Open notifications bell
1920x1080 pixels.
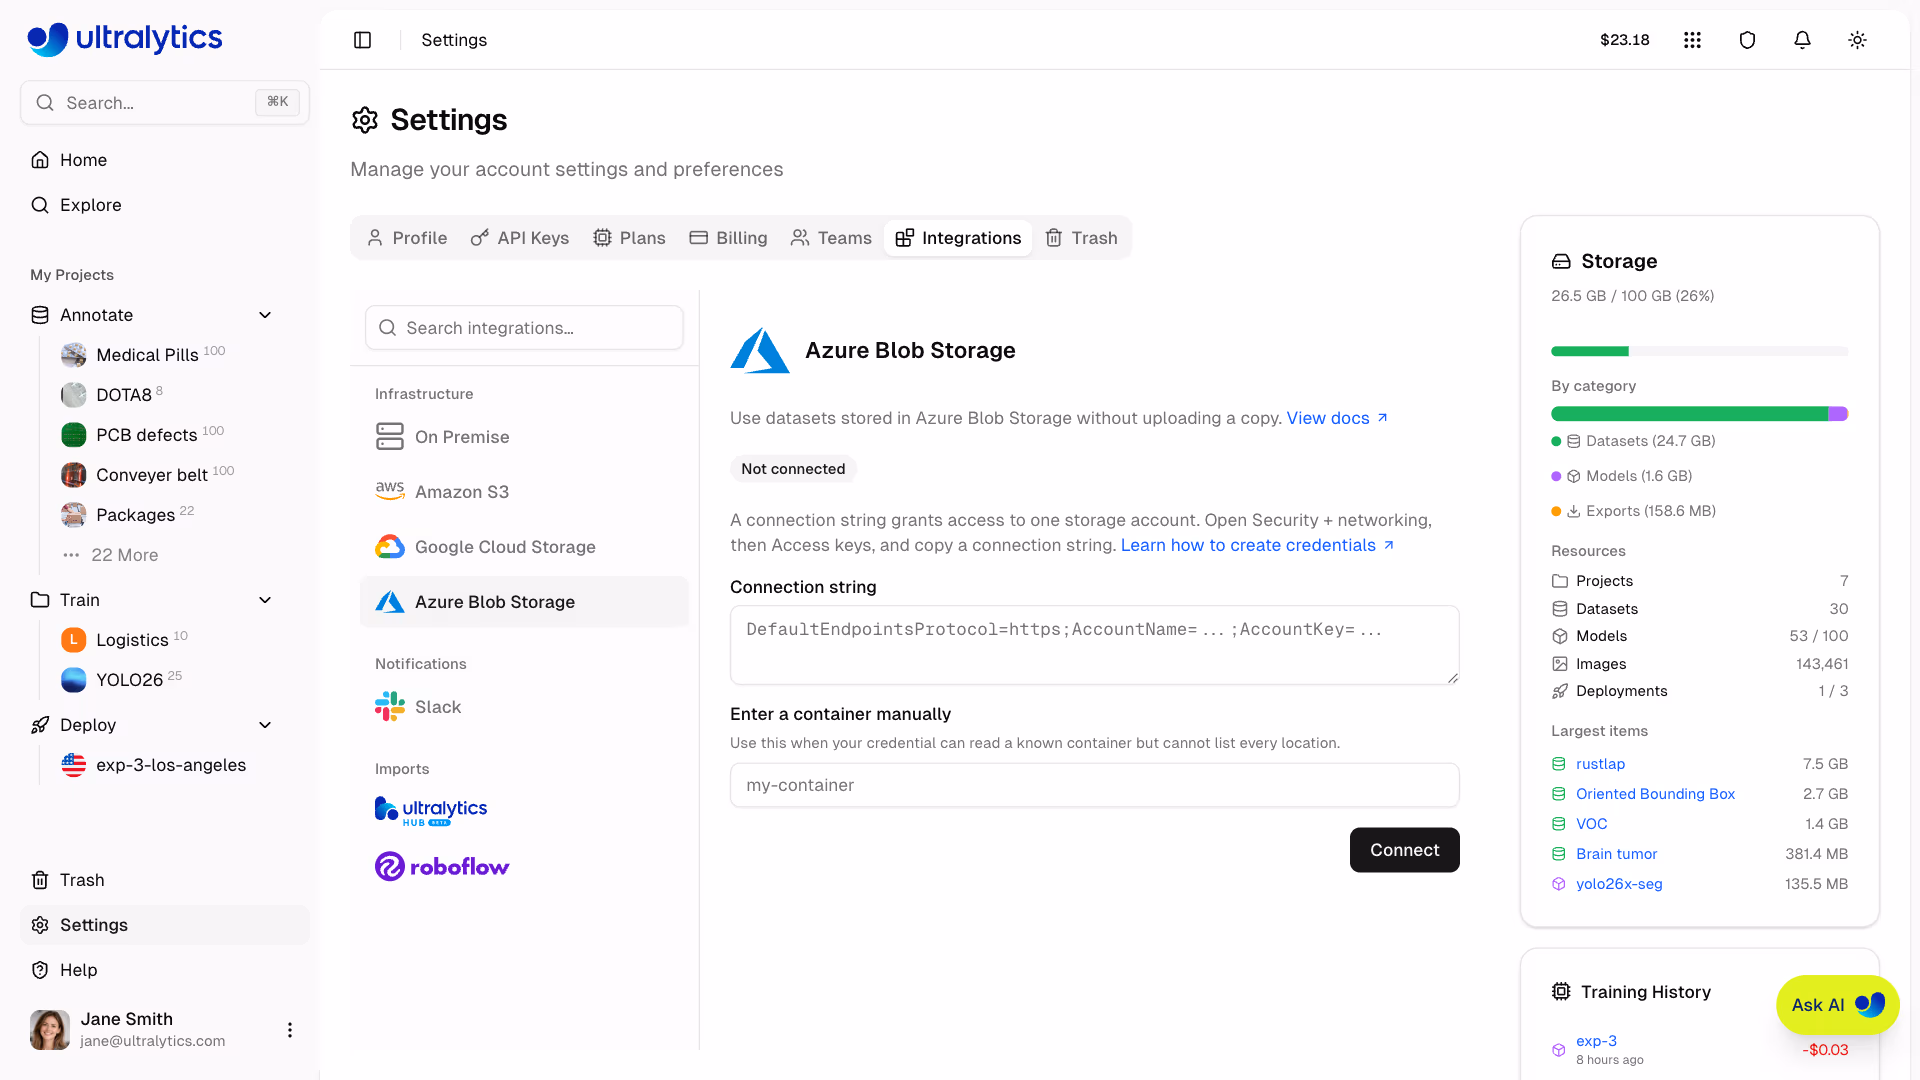tap(1802, 40)
